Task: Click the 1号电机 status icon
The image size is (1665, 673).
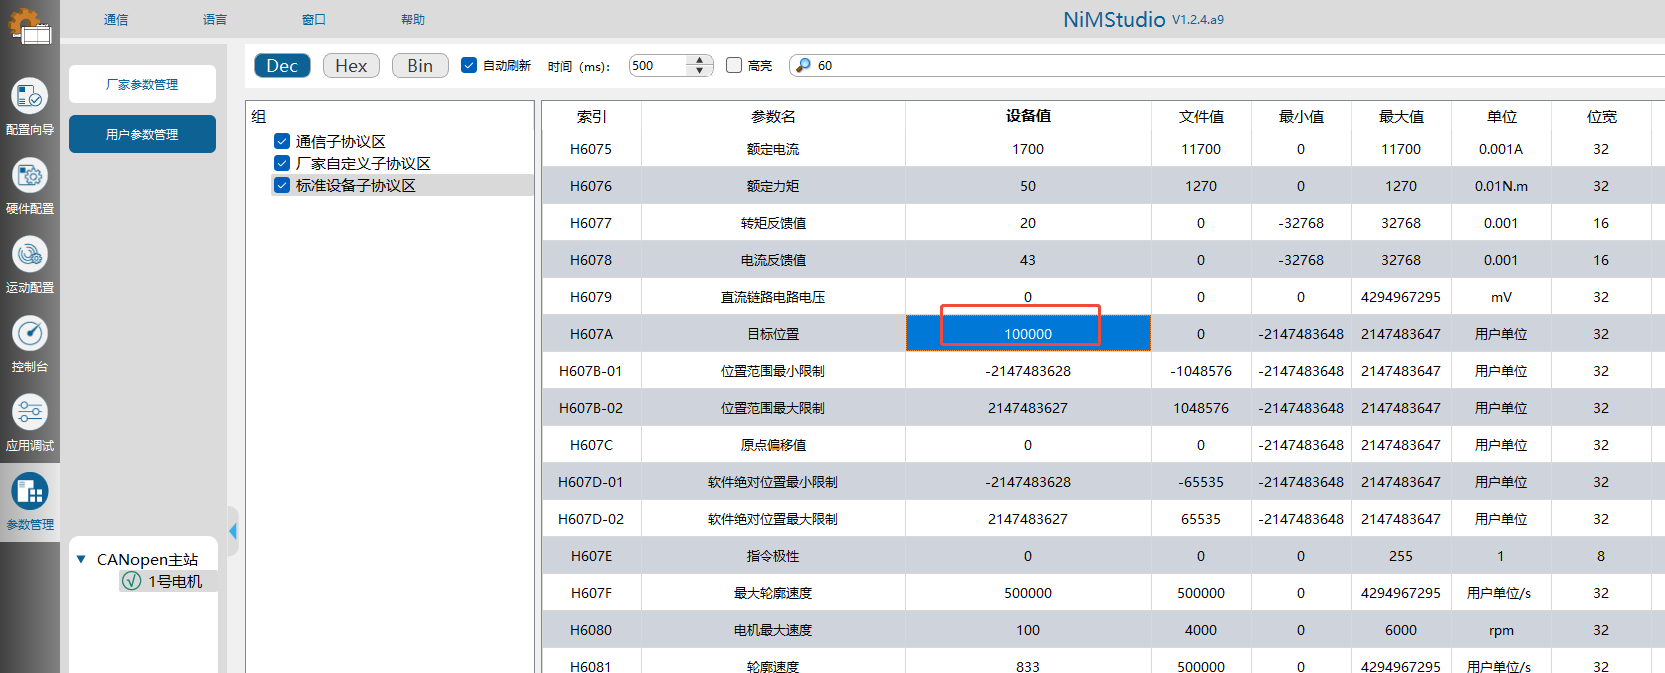Action: click(131, 581)
